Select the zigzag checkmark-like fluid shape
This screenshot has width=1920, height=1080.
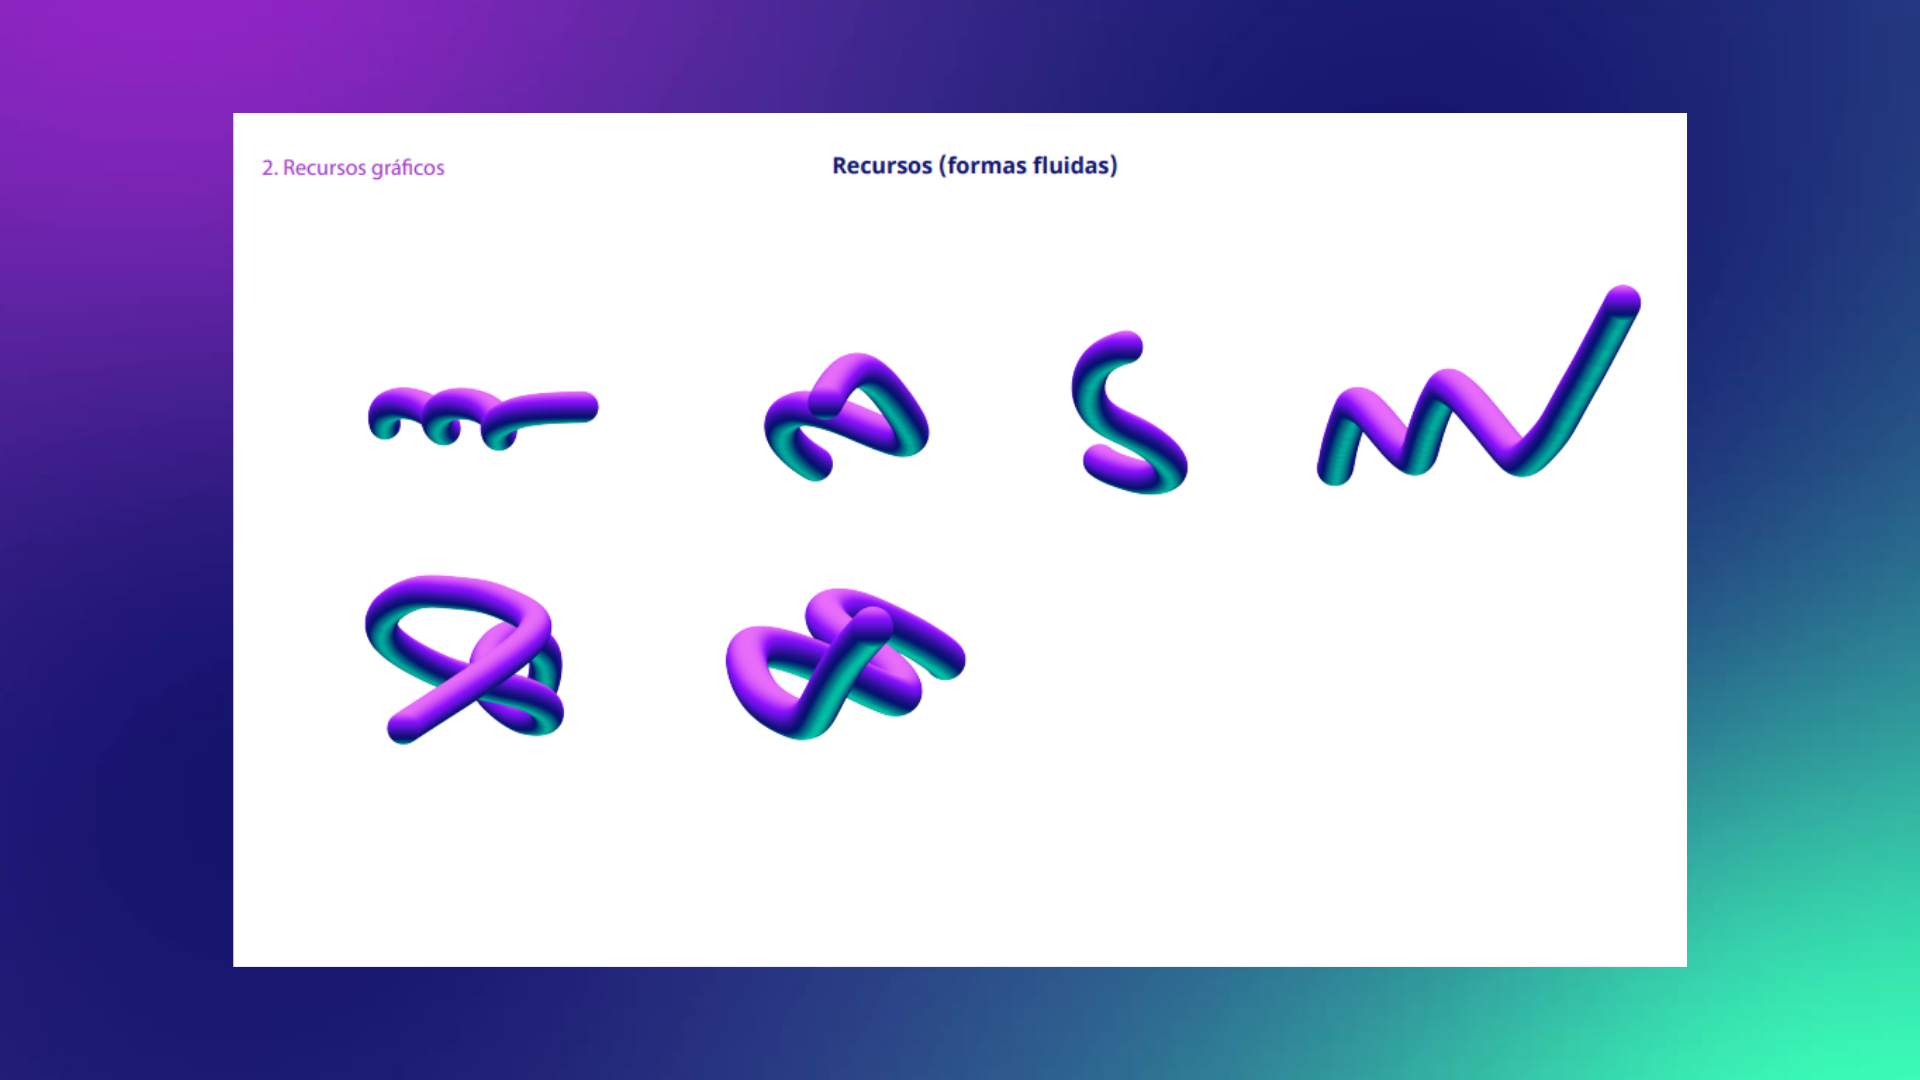coord(1479,386)
